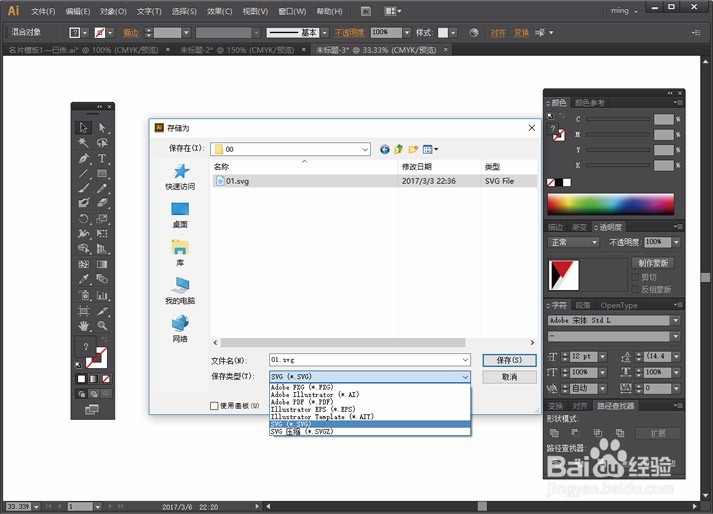Open the Effect menu

(220, 11)
